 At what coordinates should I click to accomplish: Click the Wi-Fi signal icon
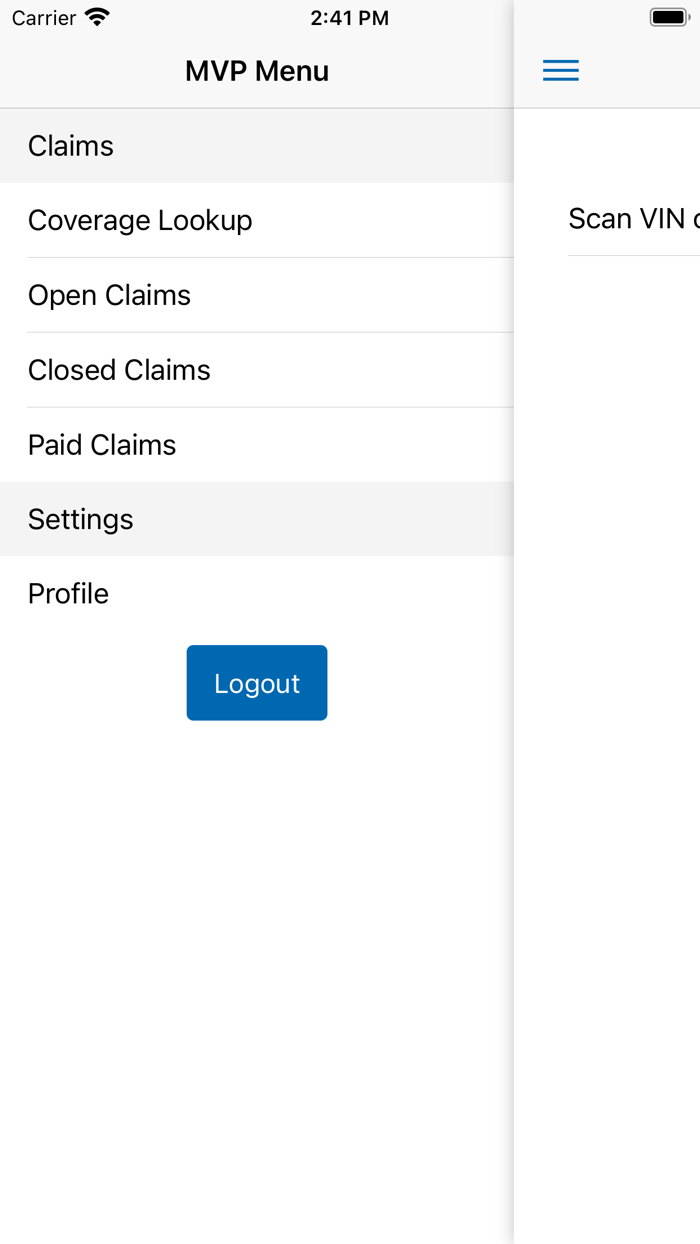[97, 16]
